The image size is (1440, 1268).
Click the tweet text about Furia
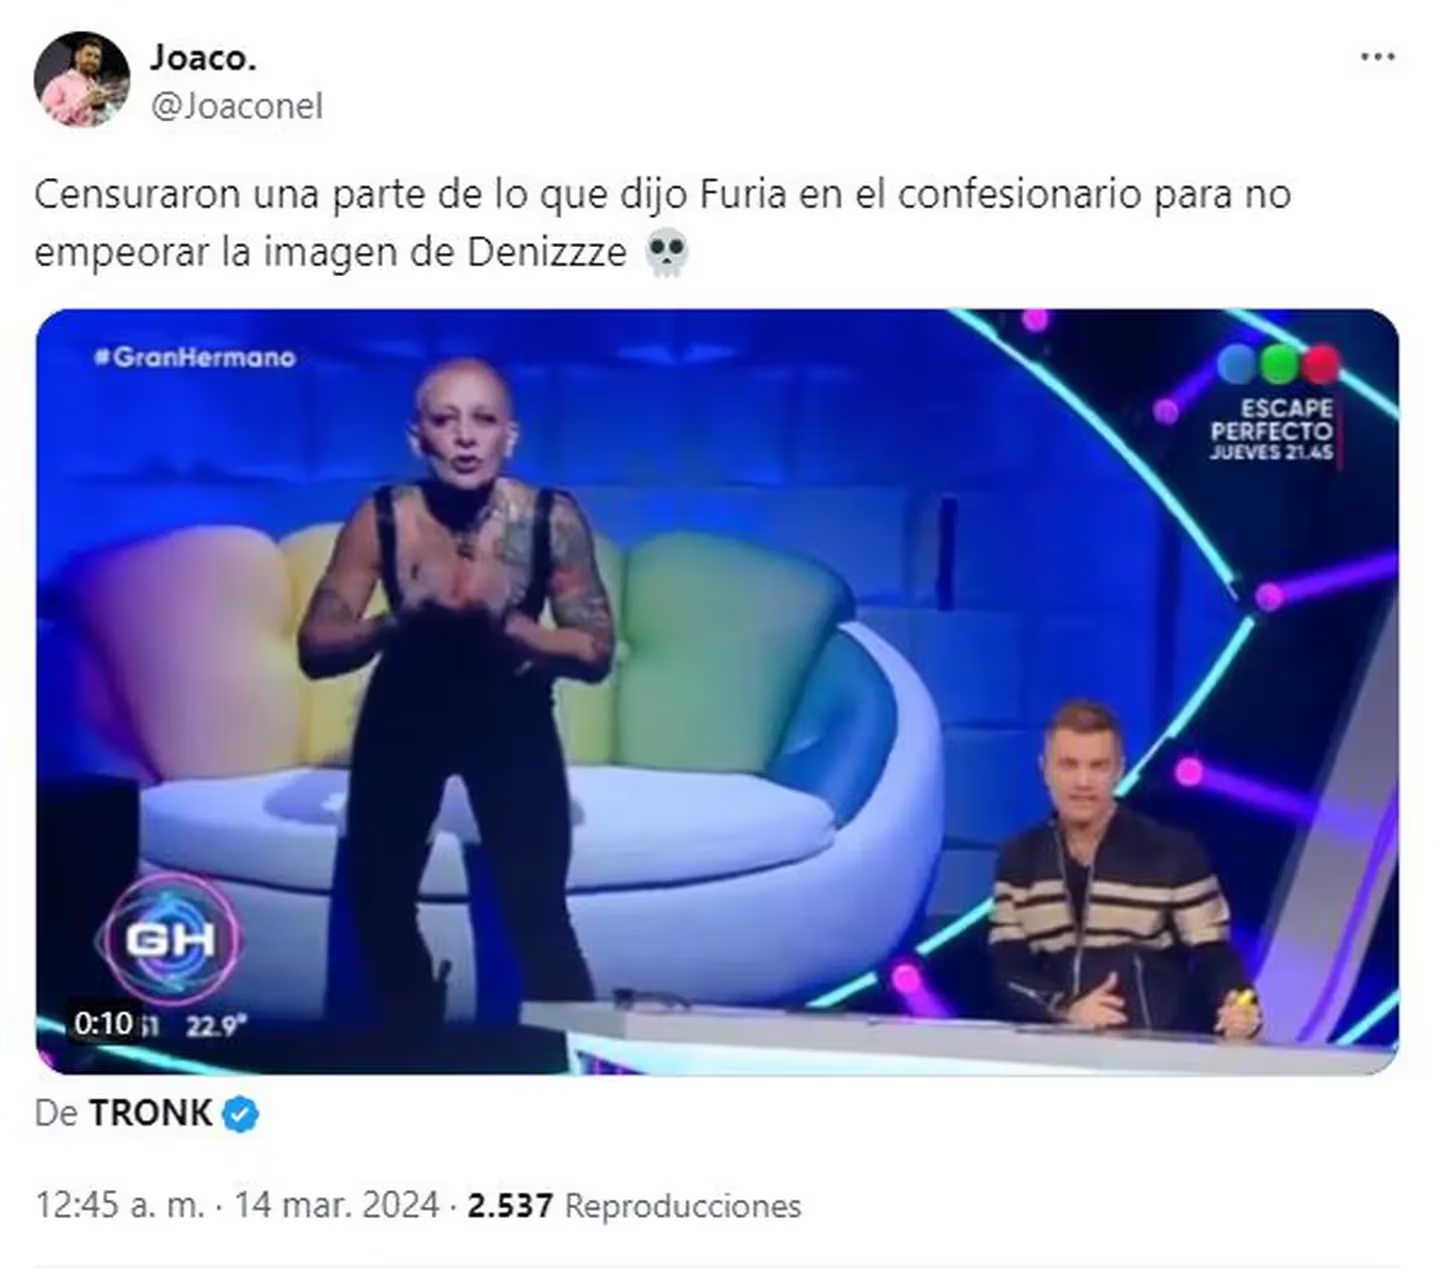[662, 223]
